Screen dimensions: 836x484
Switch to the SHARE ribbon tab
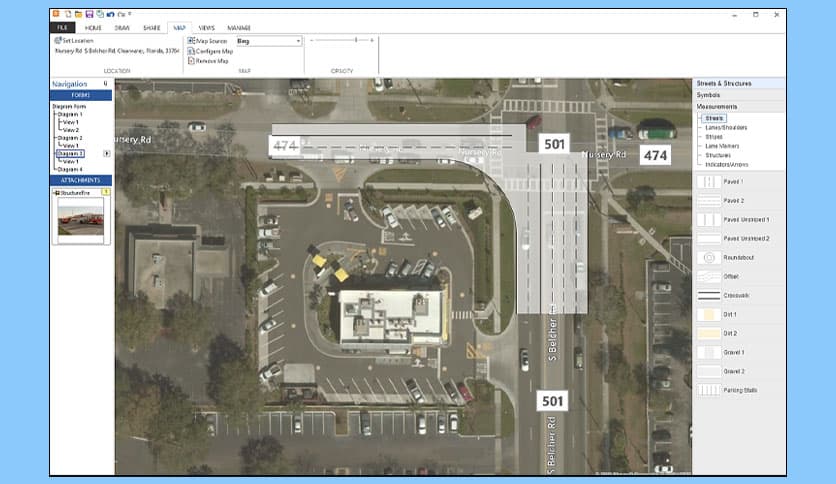(152, 28)
